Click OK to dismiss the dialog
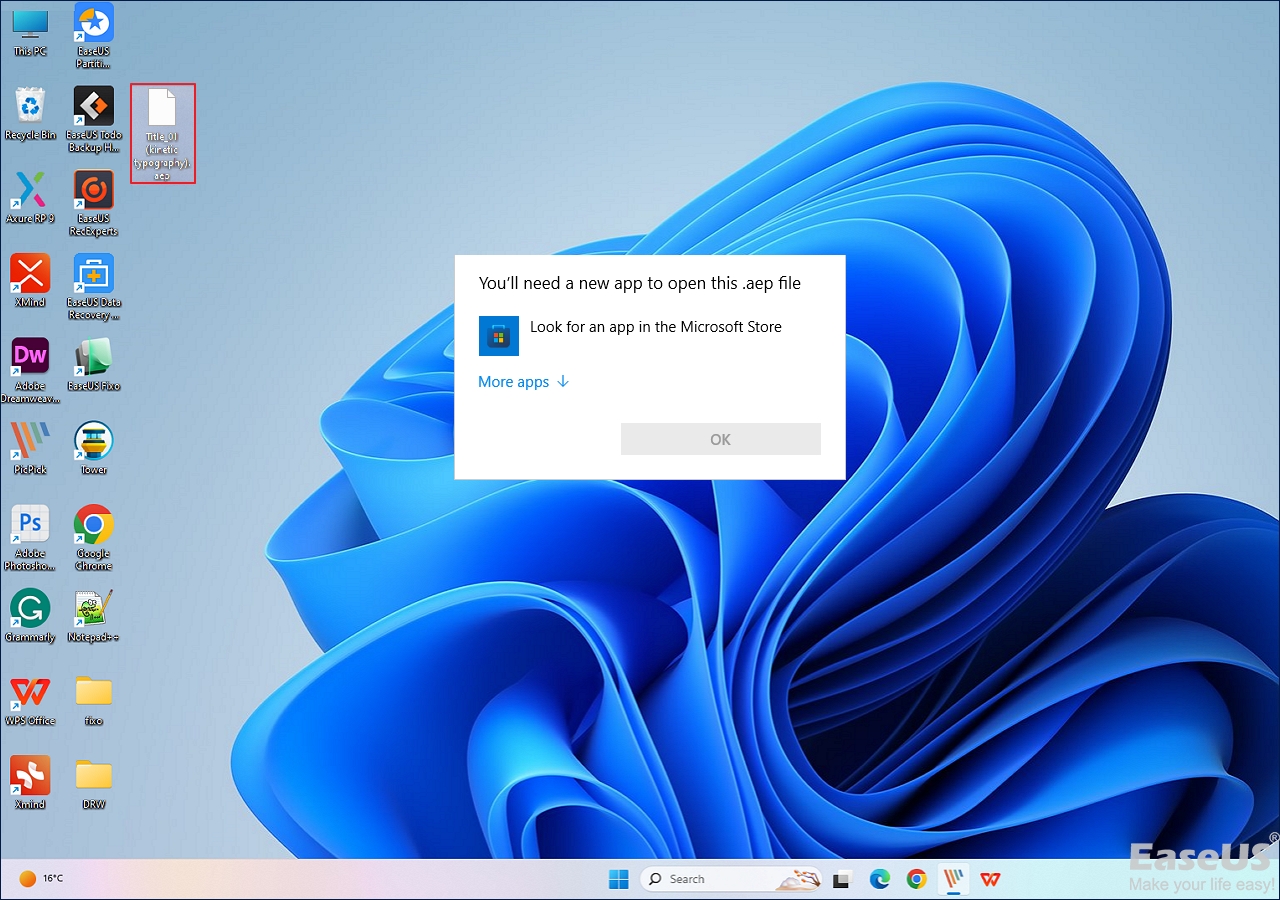Image resolution: width=1280 pixels, height=900 pixels. coord(720,438)
